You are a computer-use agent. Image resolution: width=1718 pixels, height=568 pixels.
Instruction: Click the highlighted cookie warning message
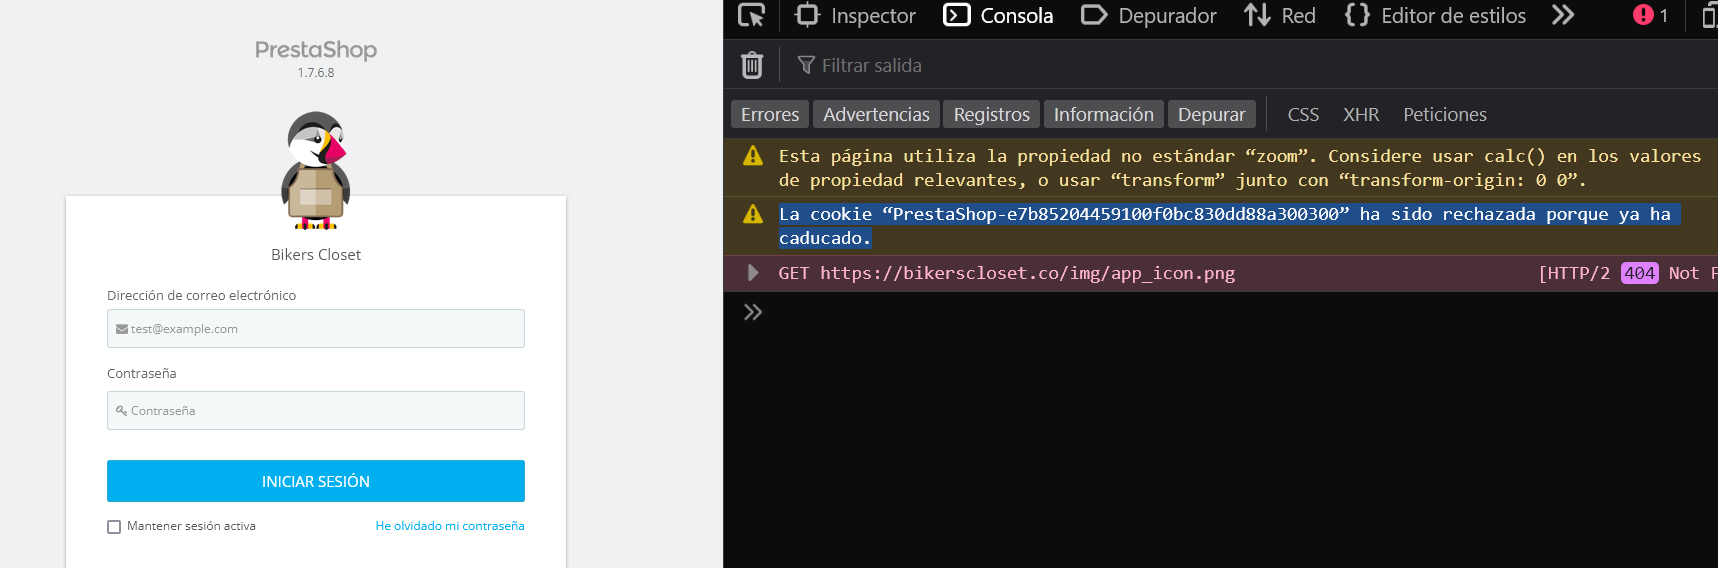point(1229,226)
